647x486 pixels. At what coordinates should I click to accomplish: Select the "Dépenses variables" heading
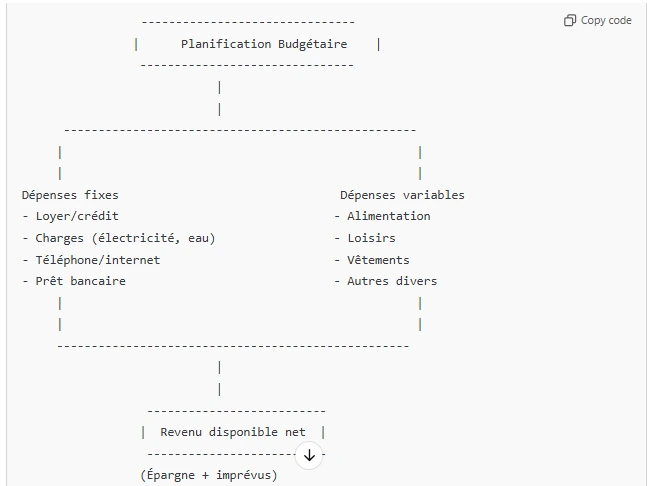[x=402, y=195]
